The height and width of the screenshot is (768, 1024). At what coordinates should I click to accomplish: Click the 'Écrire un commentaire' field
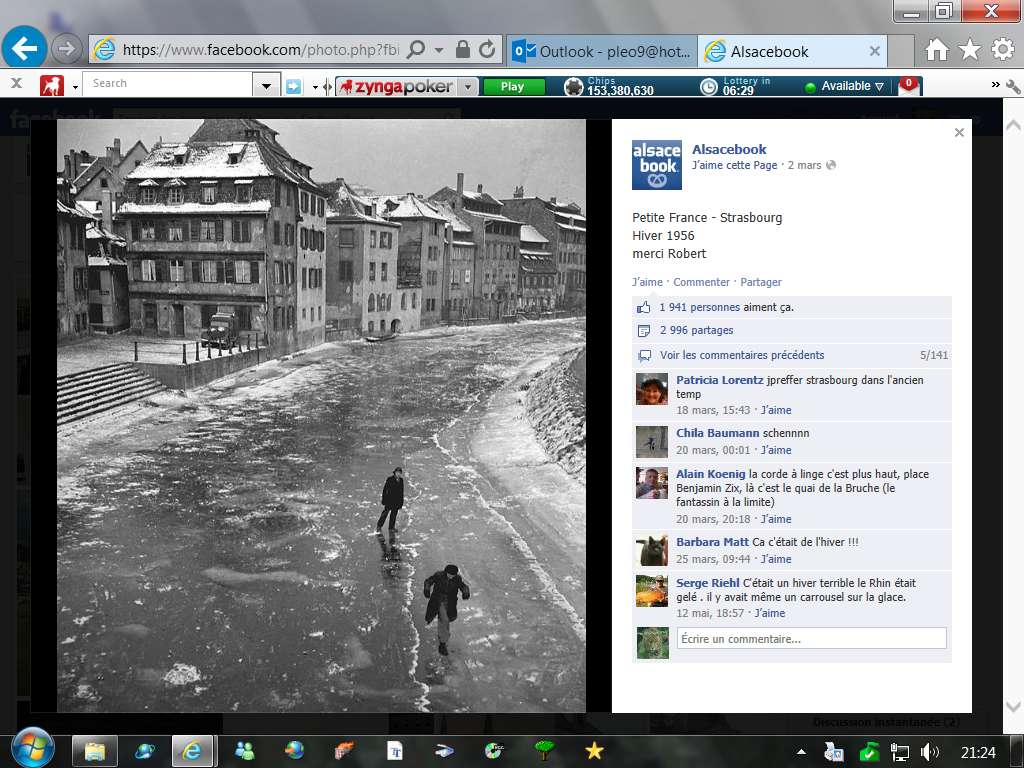[x=811, y=639]
